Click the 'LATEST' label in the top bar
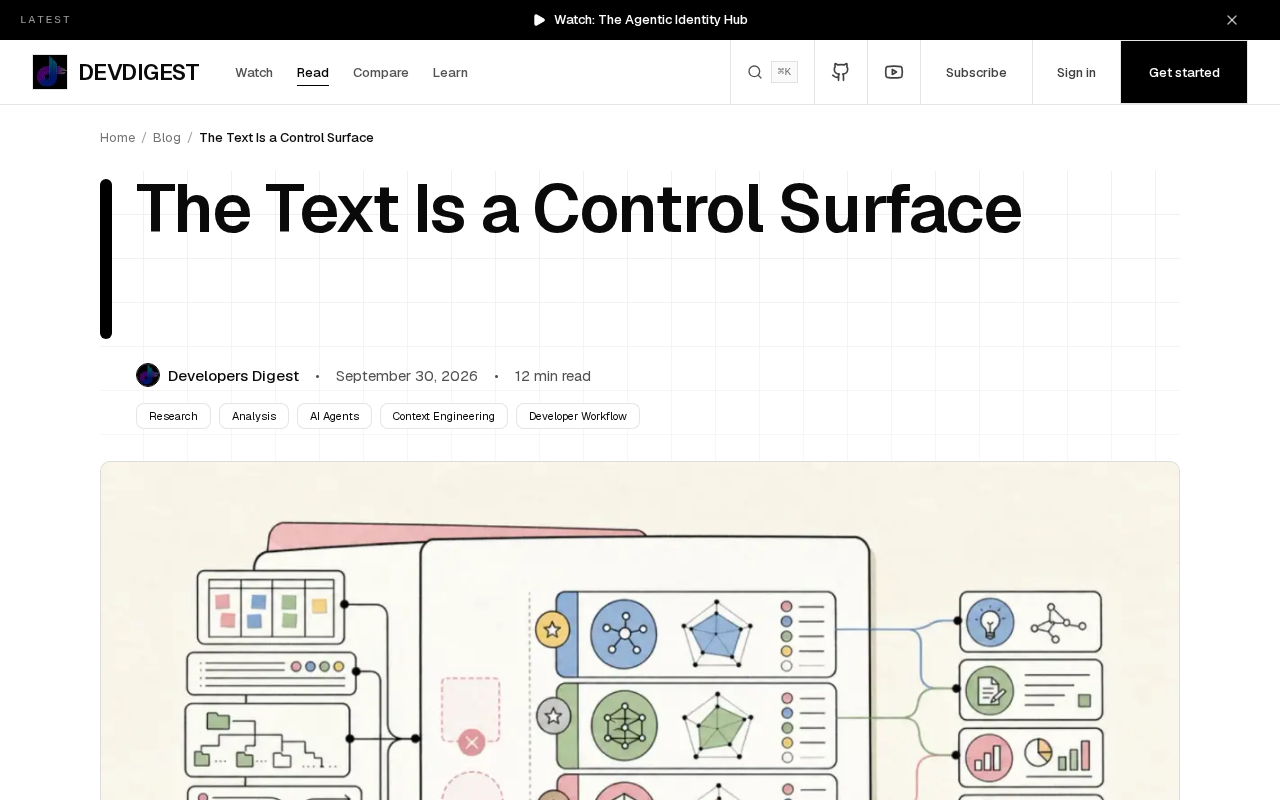This screenshot has height=800, width=1280. point(46,20)
